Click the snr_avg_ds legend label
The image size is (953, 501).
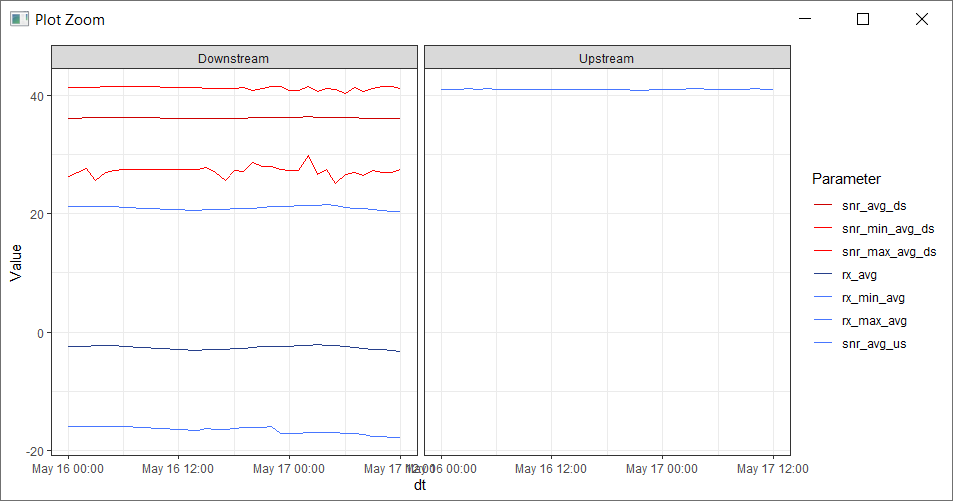[874, 206]
